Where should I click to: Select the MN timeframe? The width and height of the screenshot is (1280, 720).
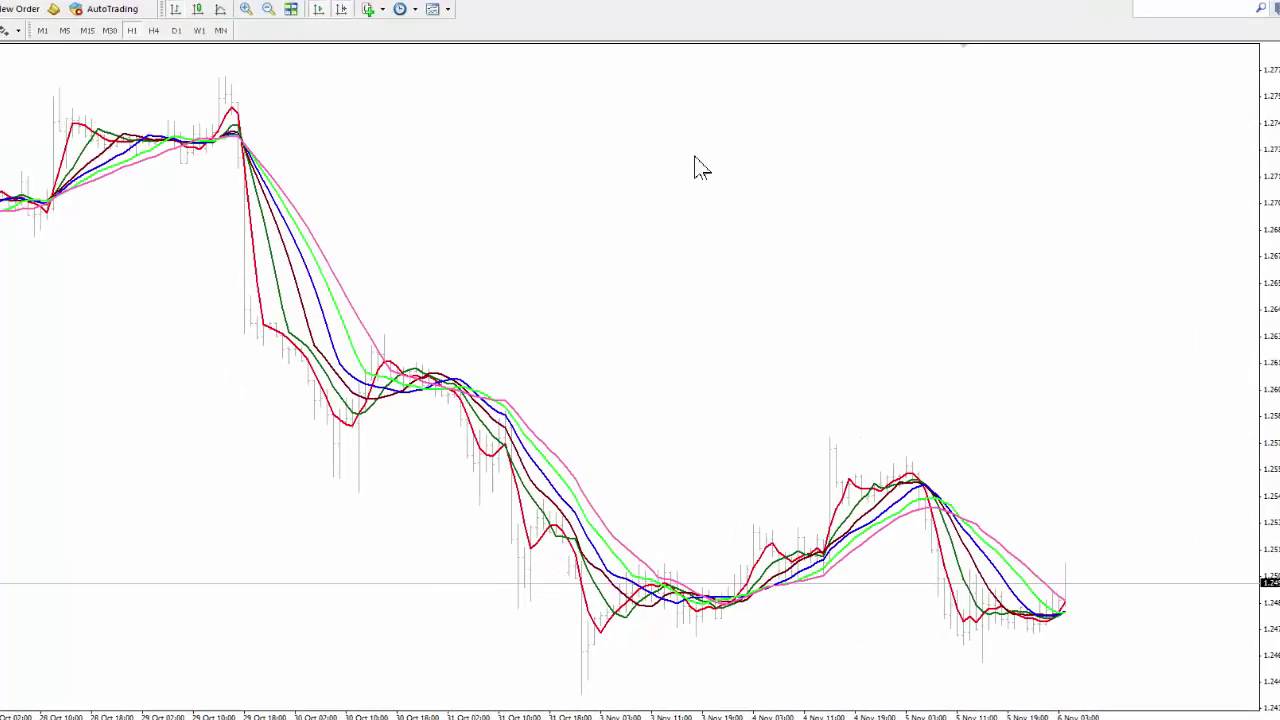(x=221, y=31)
